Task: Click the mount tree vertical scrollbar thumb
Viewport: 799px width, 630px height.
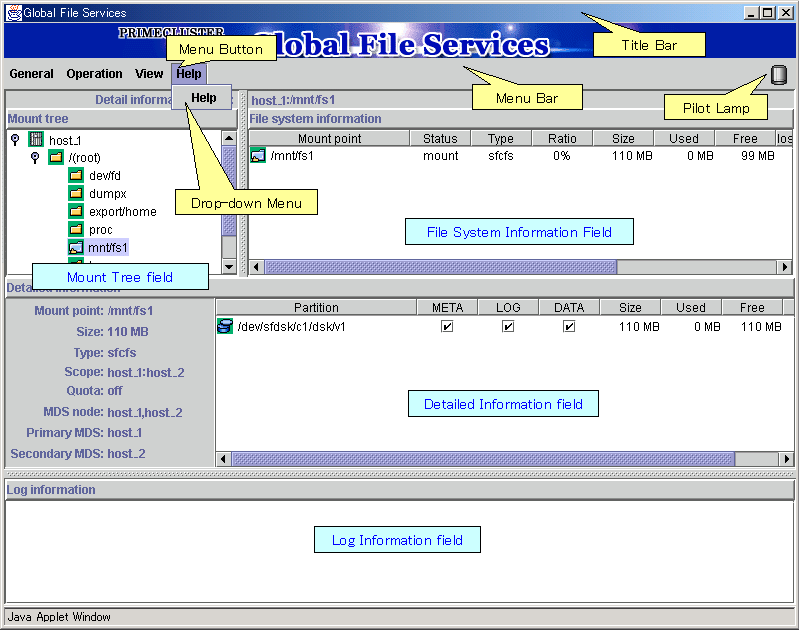Action: pyautogui.click(x=229, y=191)
